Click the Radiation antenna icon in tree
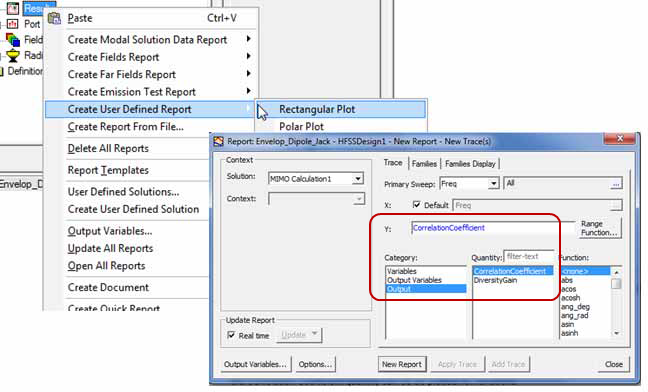648x392 pixels. (13, 55)
